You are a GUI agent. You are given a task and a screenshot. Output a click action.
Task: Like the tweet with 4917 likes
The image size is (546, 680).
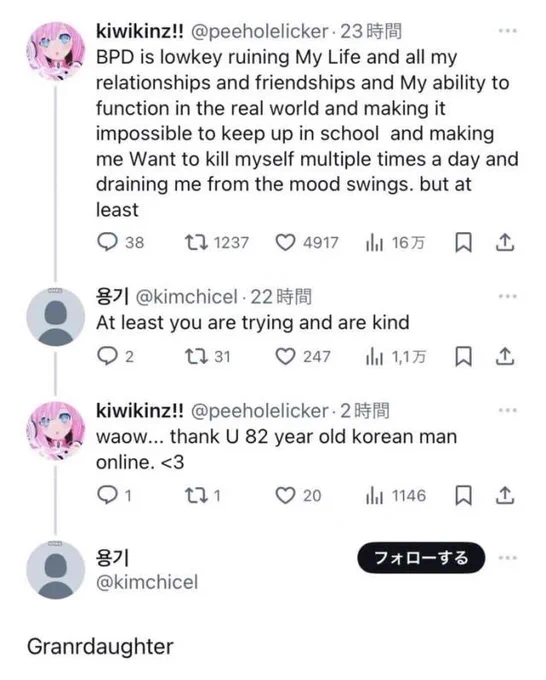pyautogui.click(x=285, y=242)
